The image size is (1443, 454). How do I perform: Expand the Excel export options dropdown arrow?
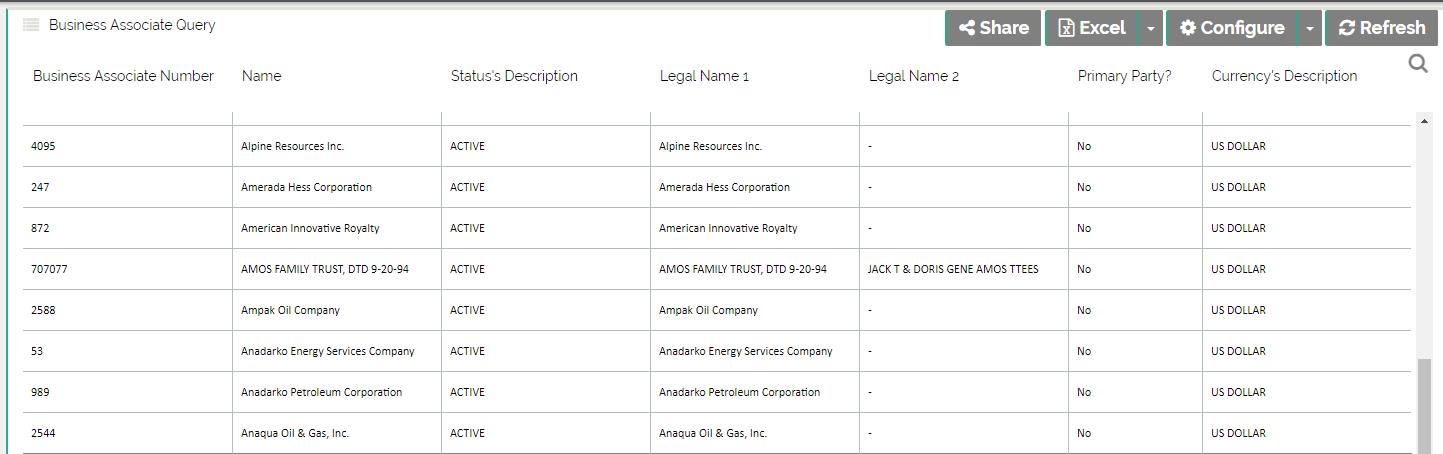tap(1151, 28)
